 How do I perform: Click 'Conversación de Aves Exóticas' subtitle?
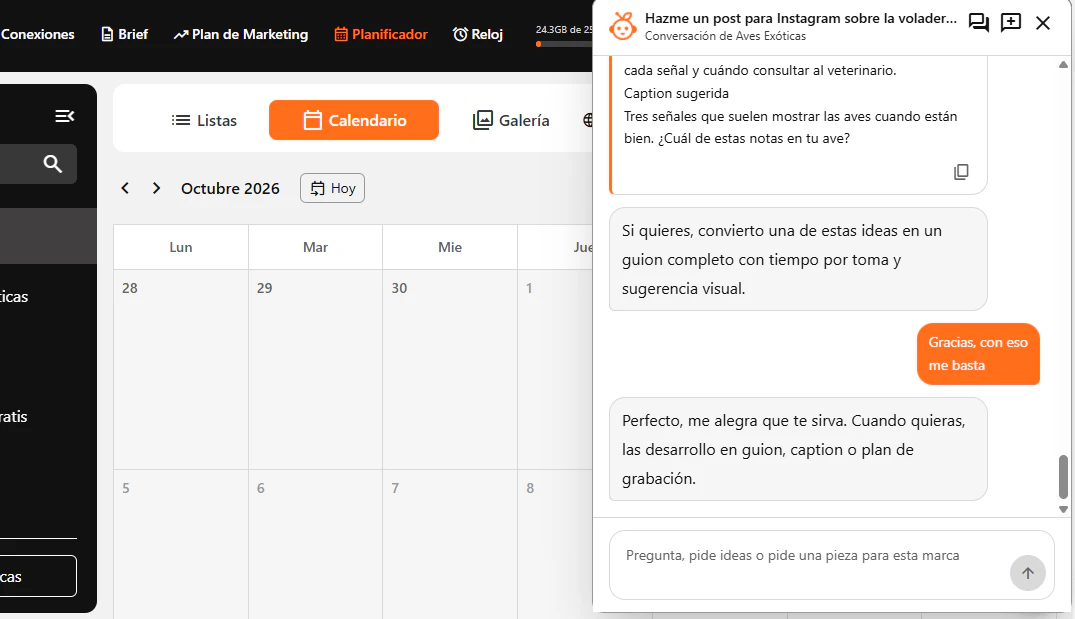pyautogui.click(x=725, y=36)
